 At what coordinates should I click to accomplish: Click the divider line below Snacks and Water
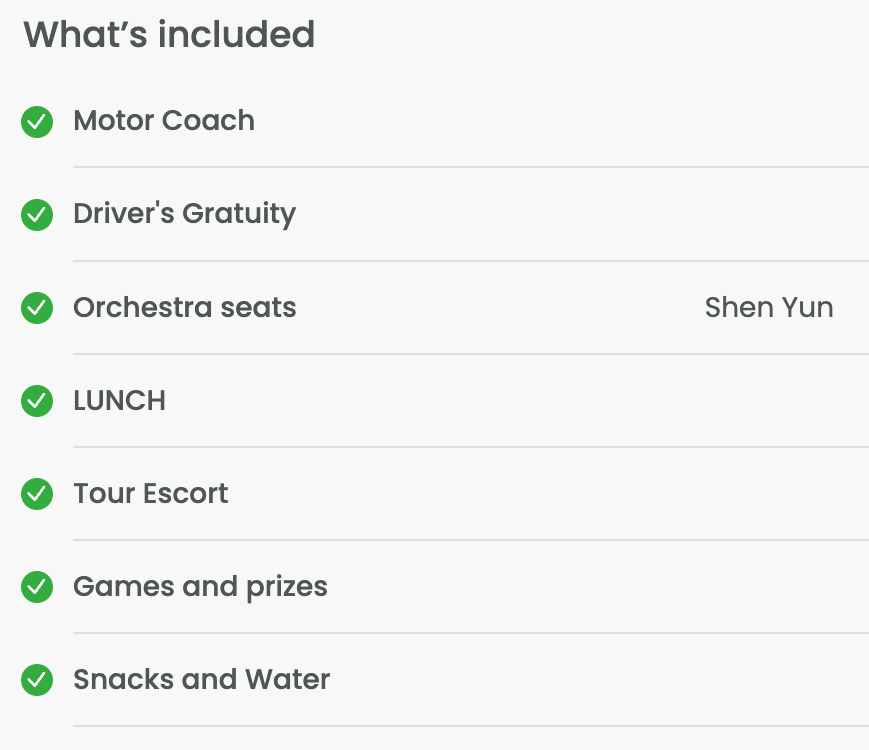(470, 725)
